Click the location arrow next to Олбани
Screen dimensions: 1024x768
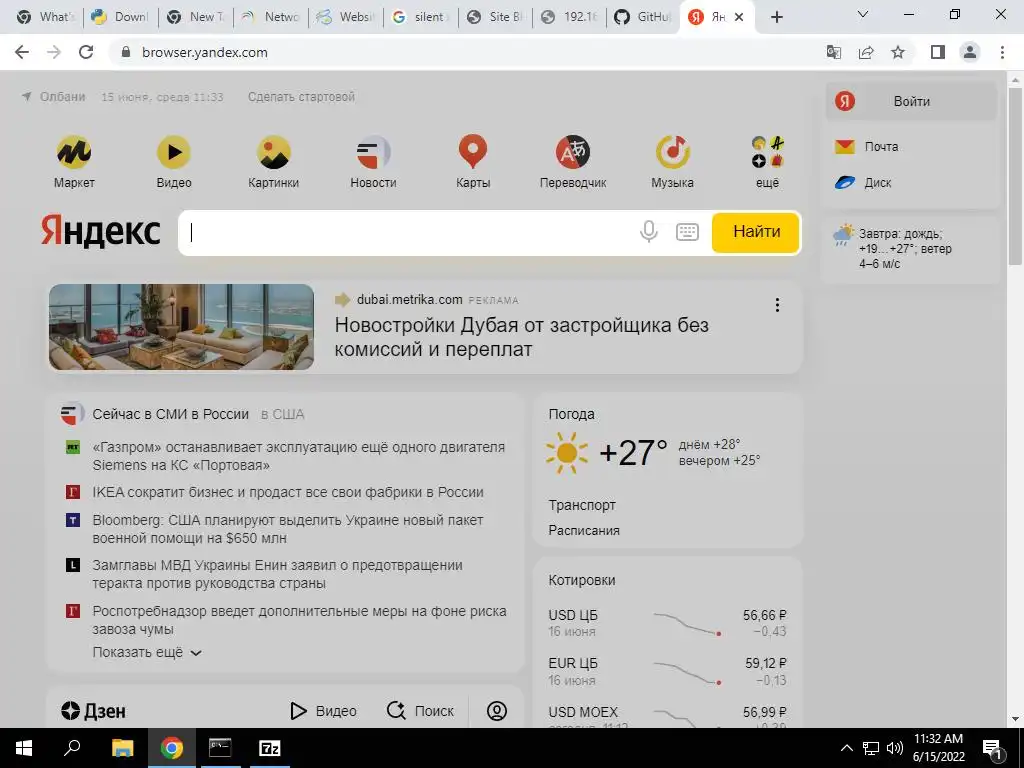(27, 97)
